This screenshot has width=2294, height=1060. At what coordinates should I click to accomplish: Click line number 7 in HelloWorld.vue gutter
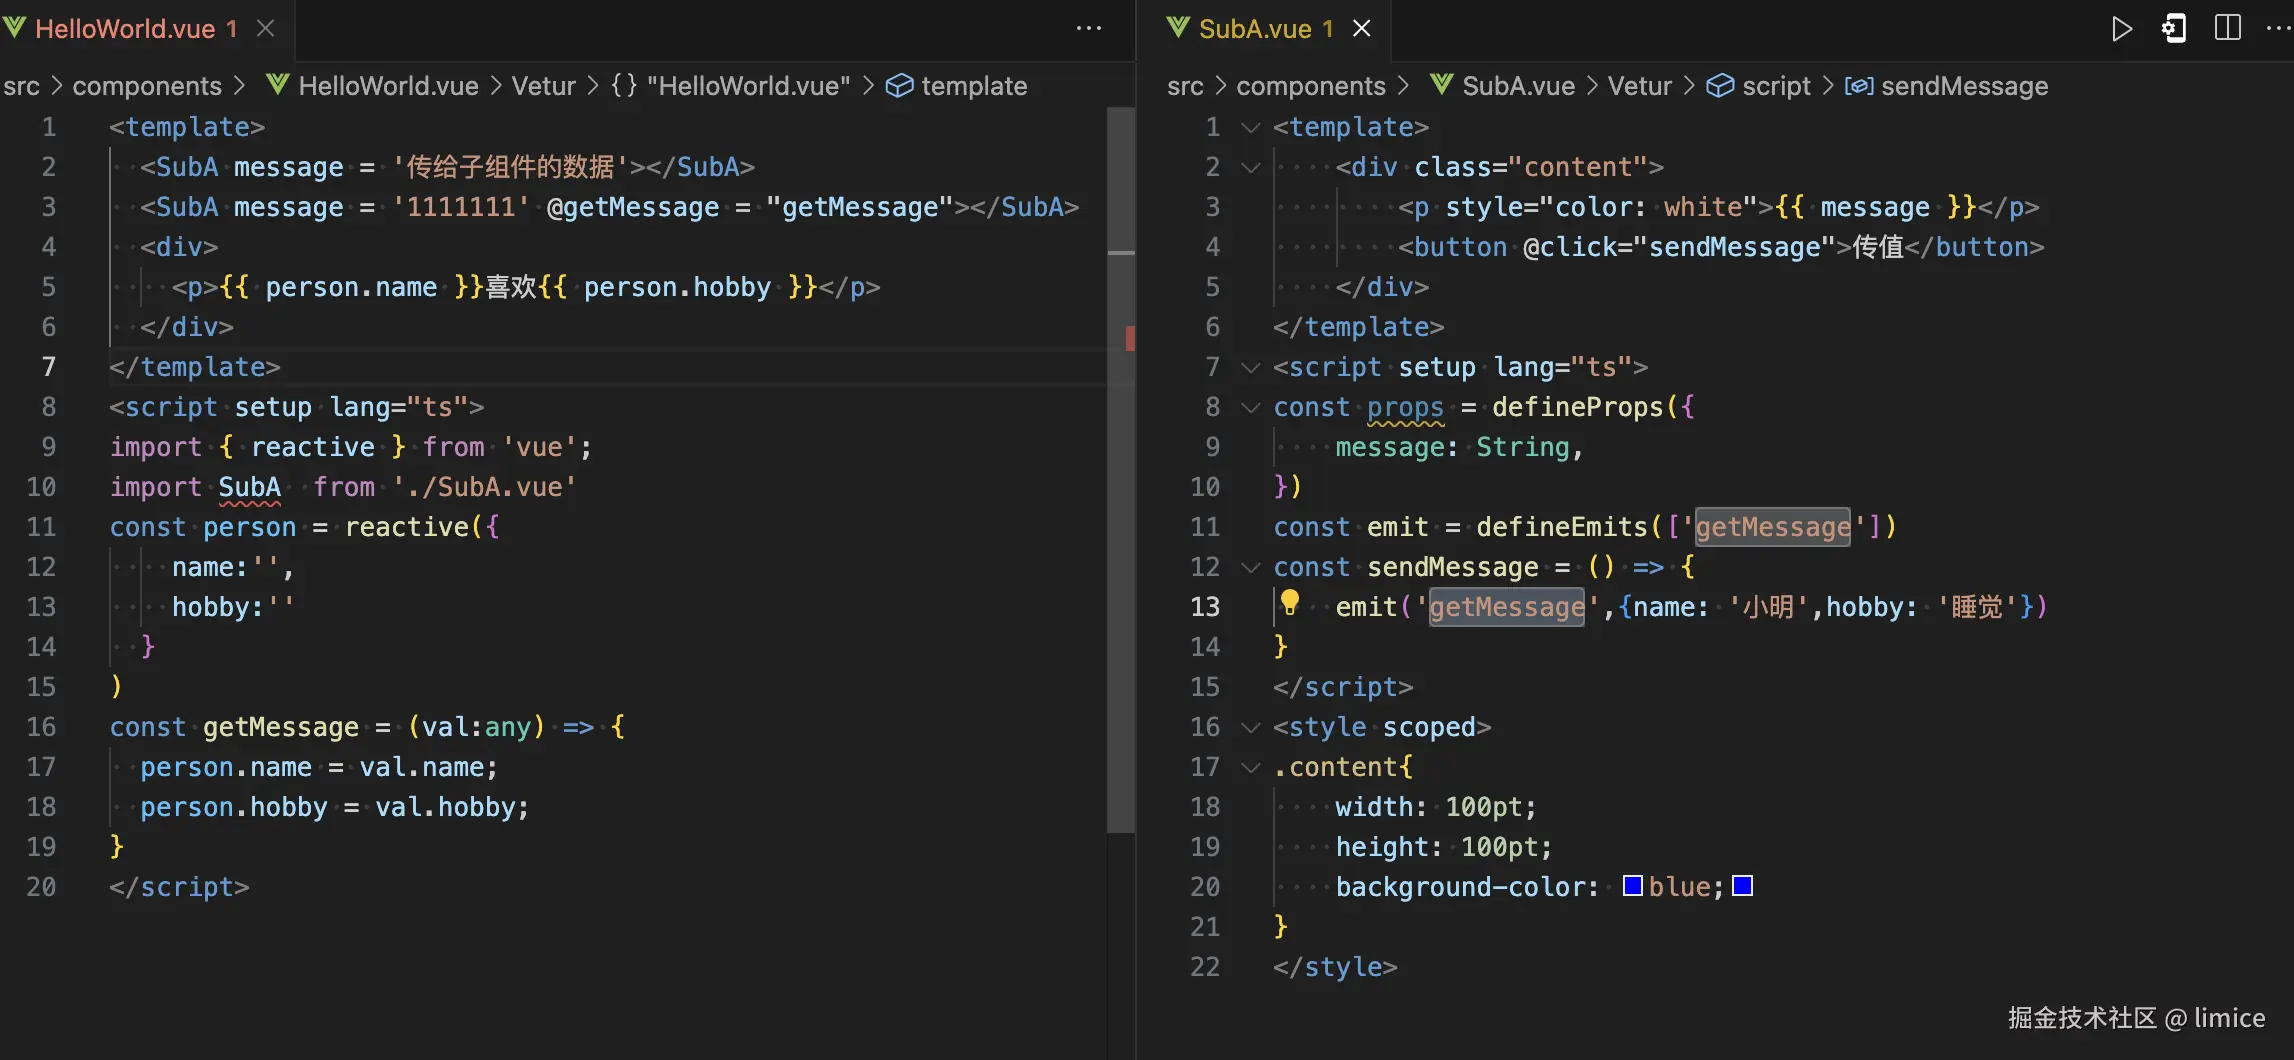(48, 367)
